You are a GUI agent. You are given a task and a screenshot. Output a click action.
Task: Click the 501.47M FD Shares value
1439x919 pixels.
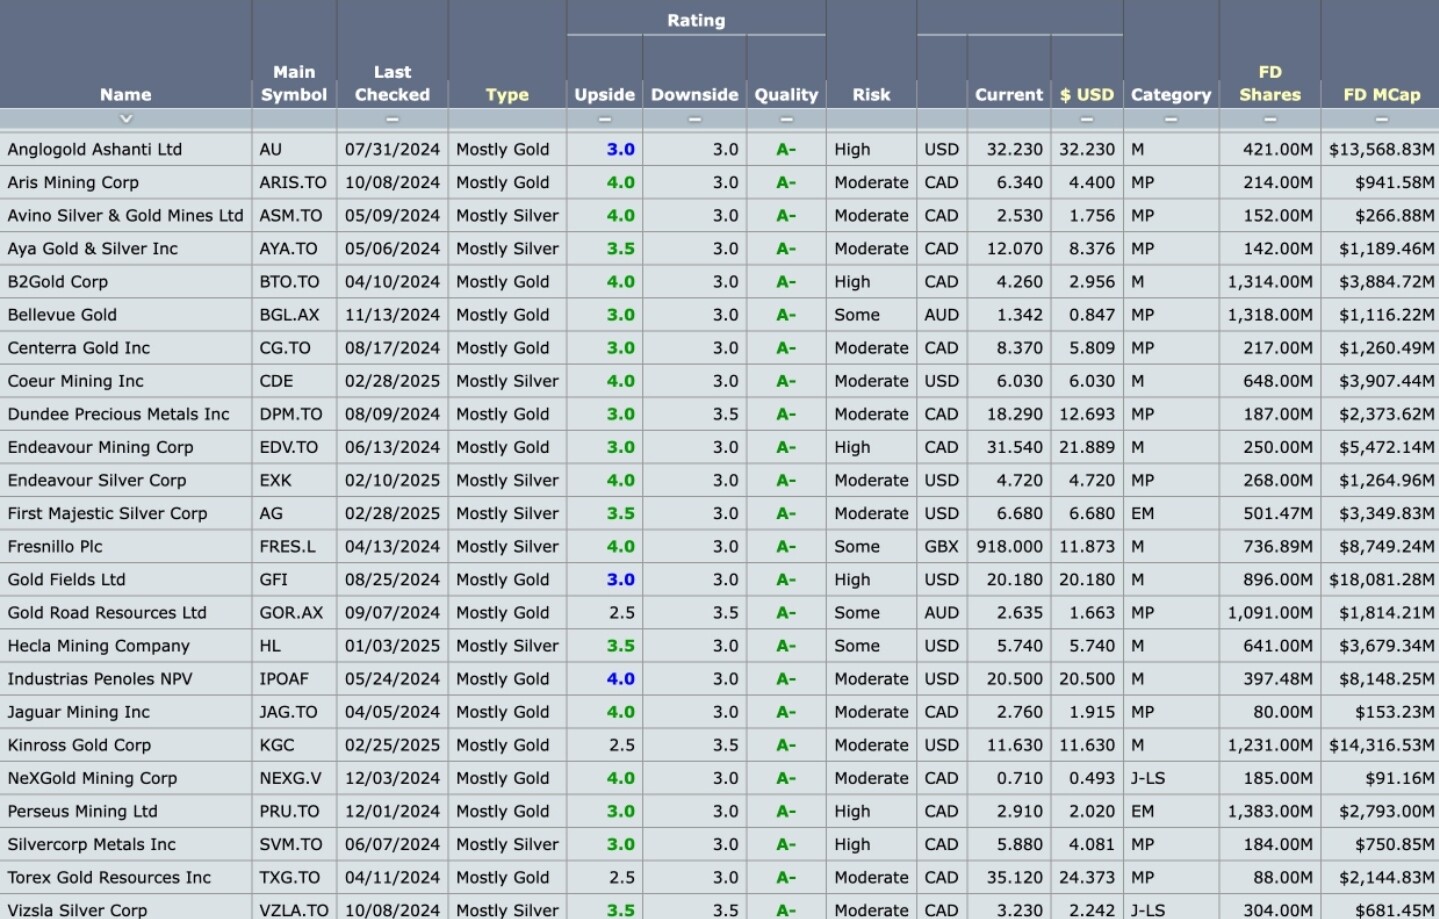pos(1278,513)
